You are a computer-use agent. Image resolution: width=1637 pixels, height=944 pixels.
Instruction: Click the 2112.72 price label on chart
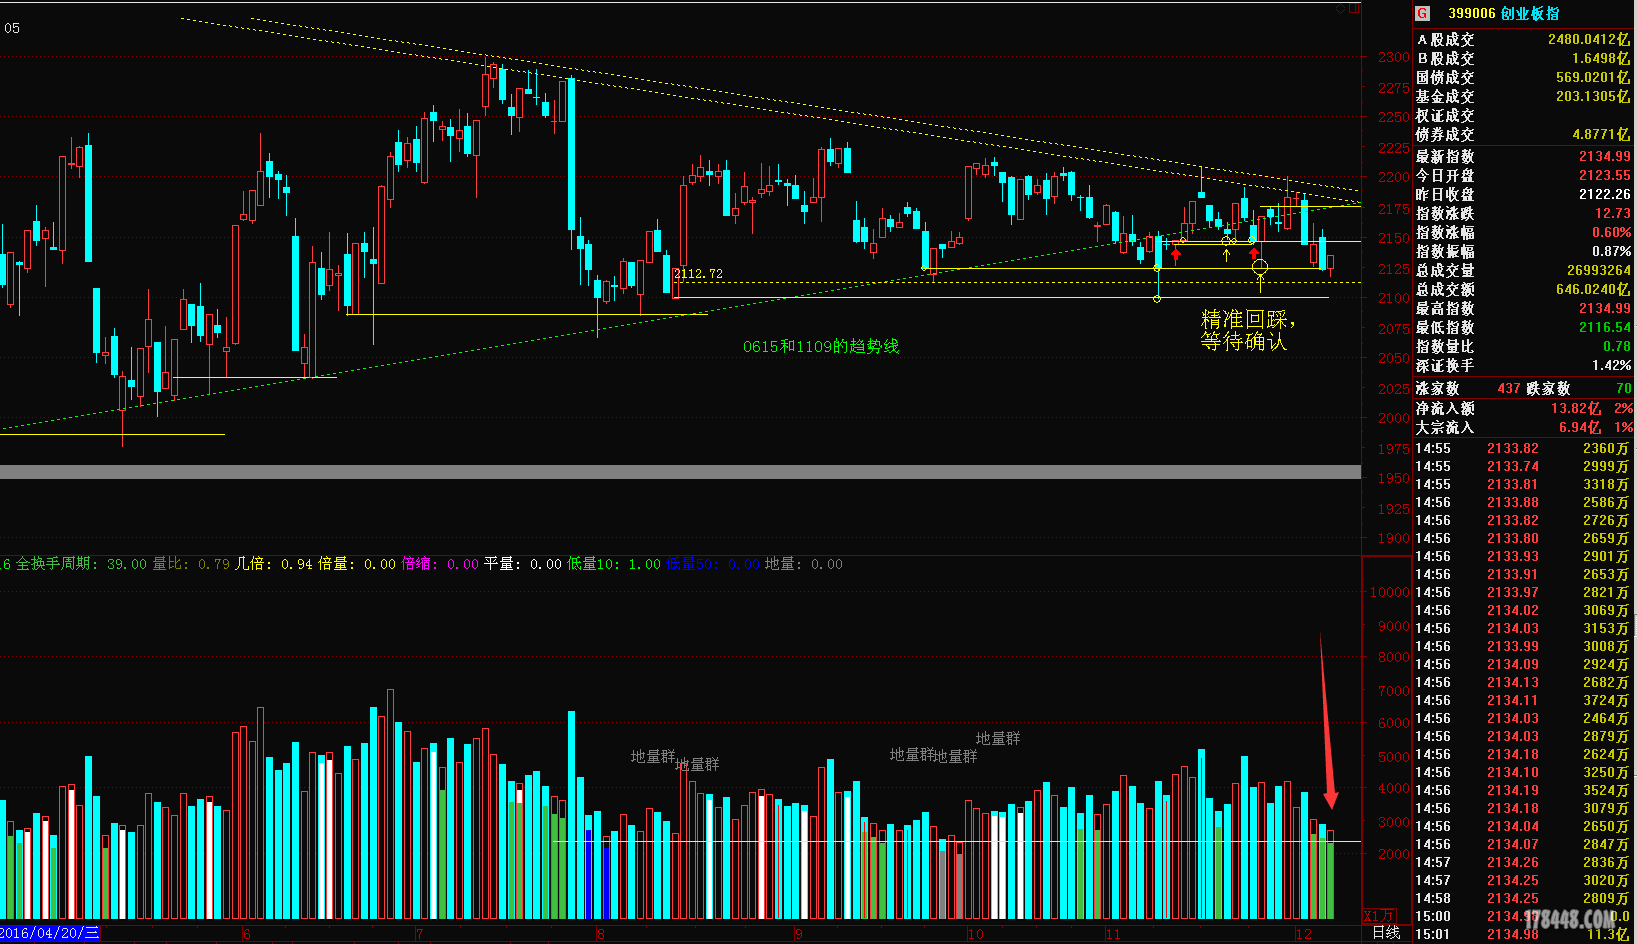(x=698, y=273)
